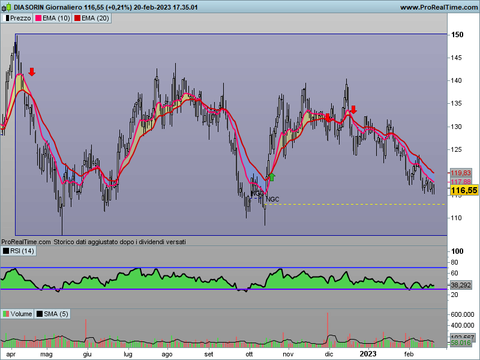The width and height of the screenshot is (480, 360).
Task: Click the yellow dashed support line
Action: [x=357, y=204]
